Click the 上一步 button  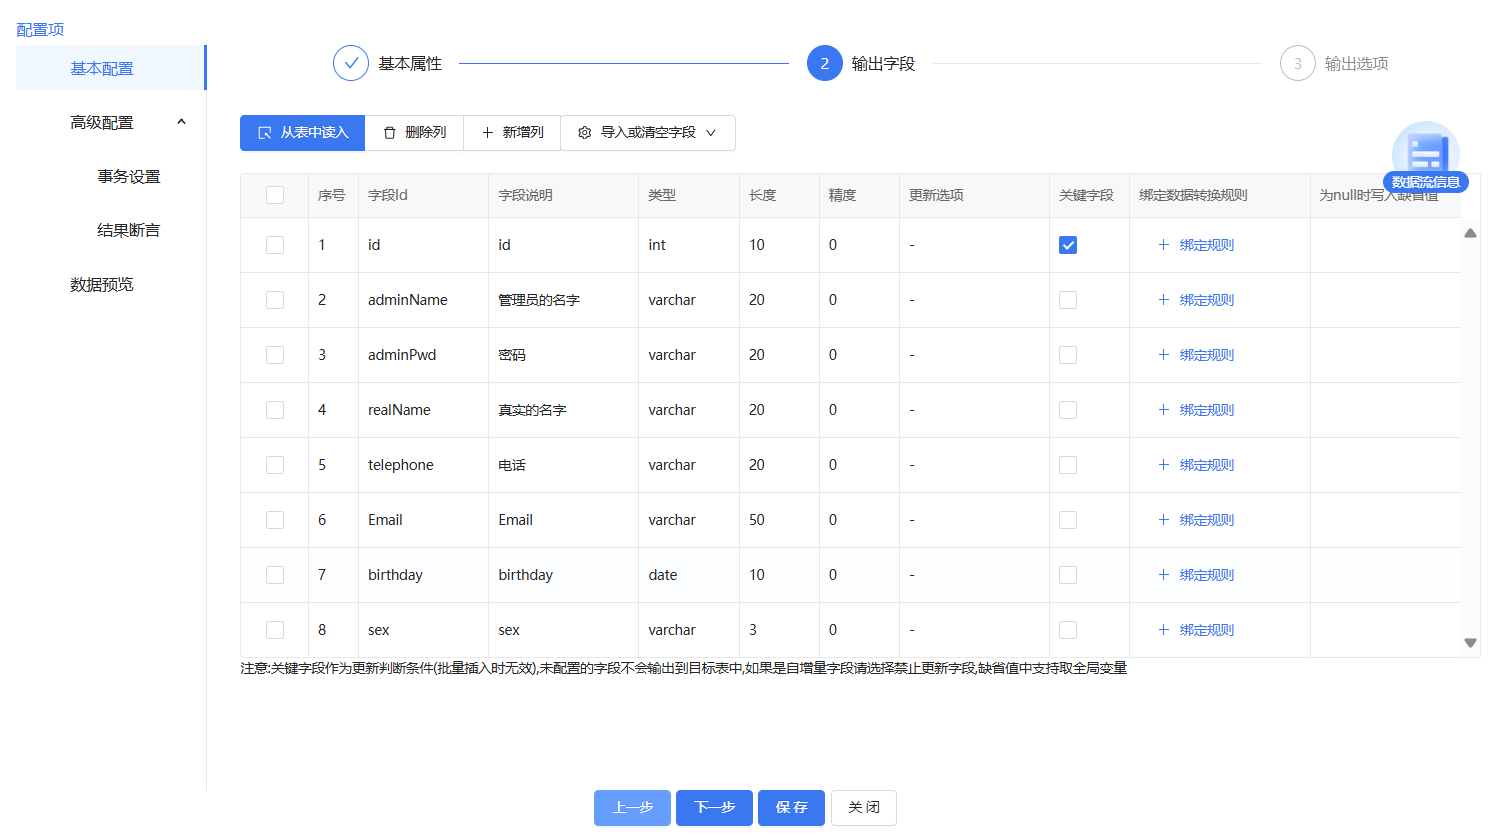[x=632, y=808]
